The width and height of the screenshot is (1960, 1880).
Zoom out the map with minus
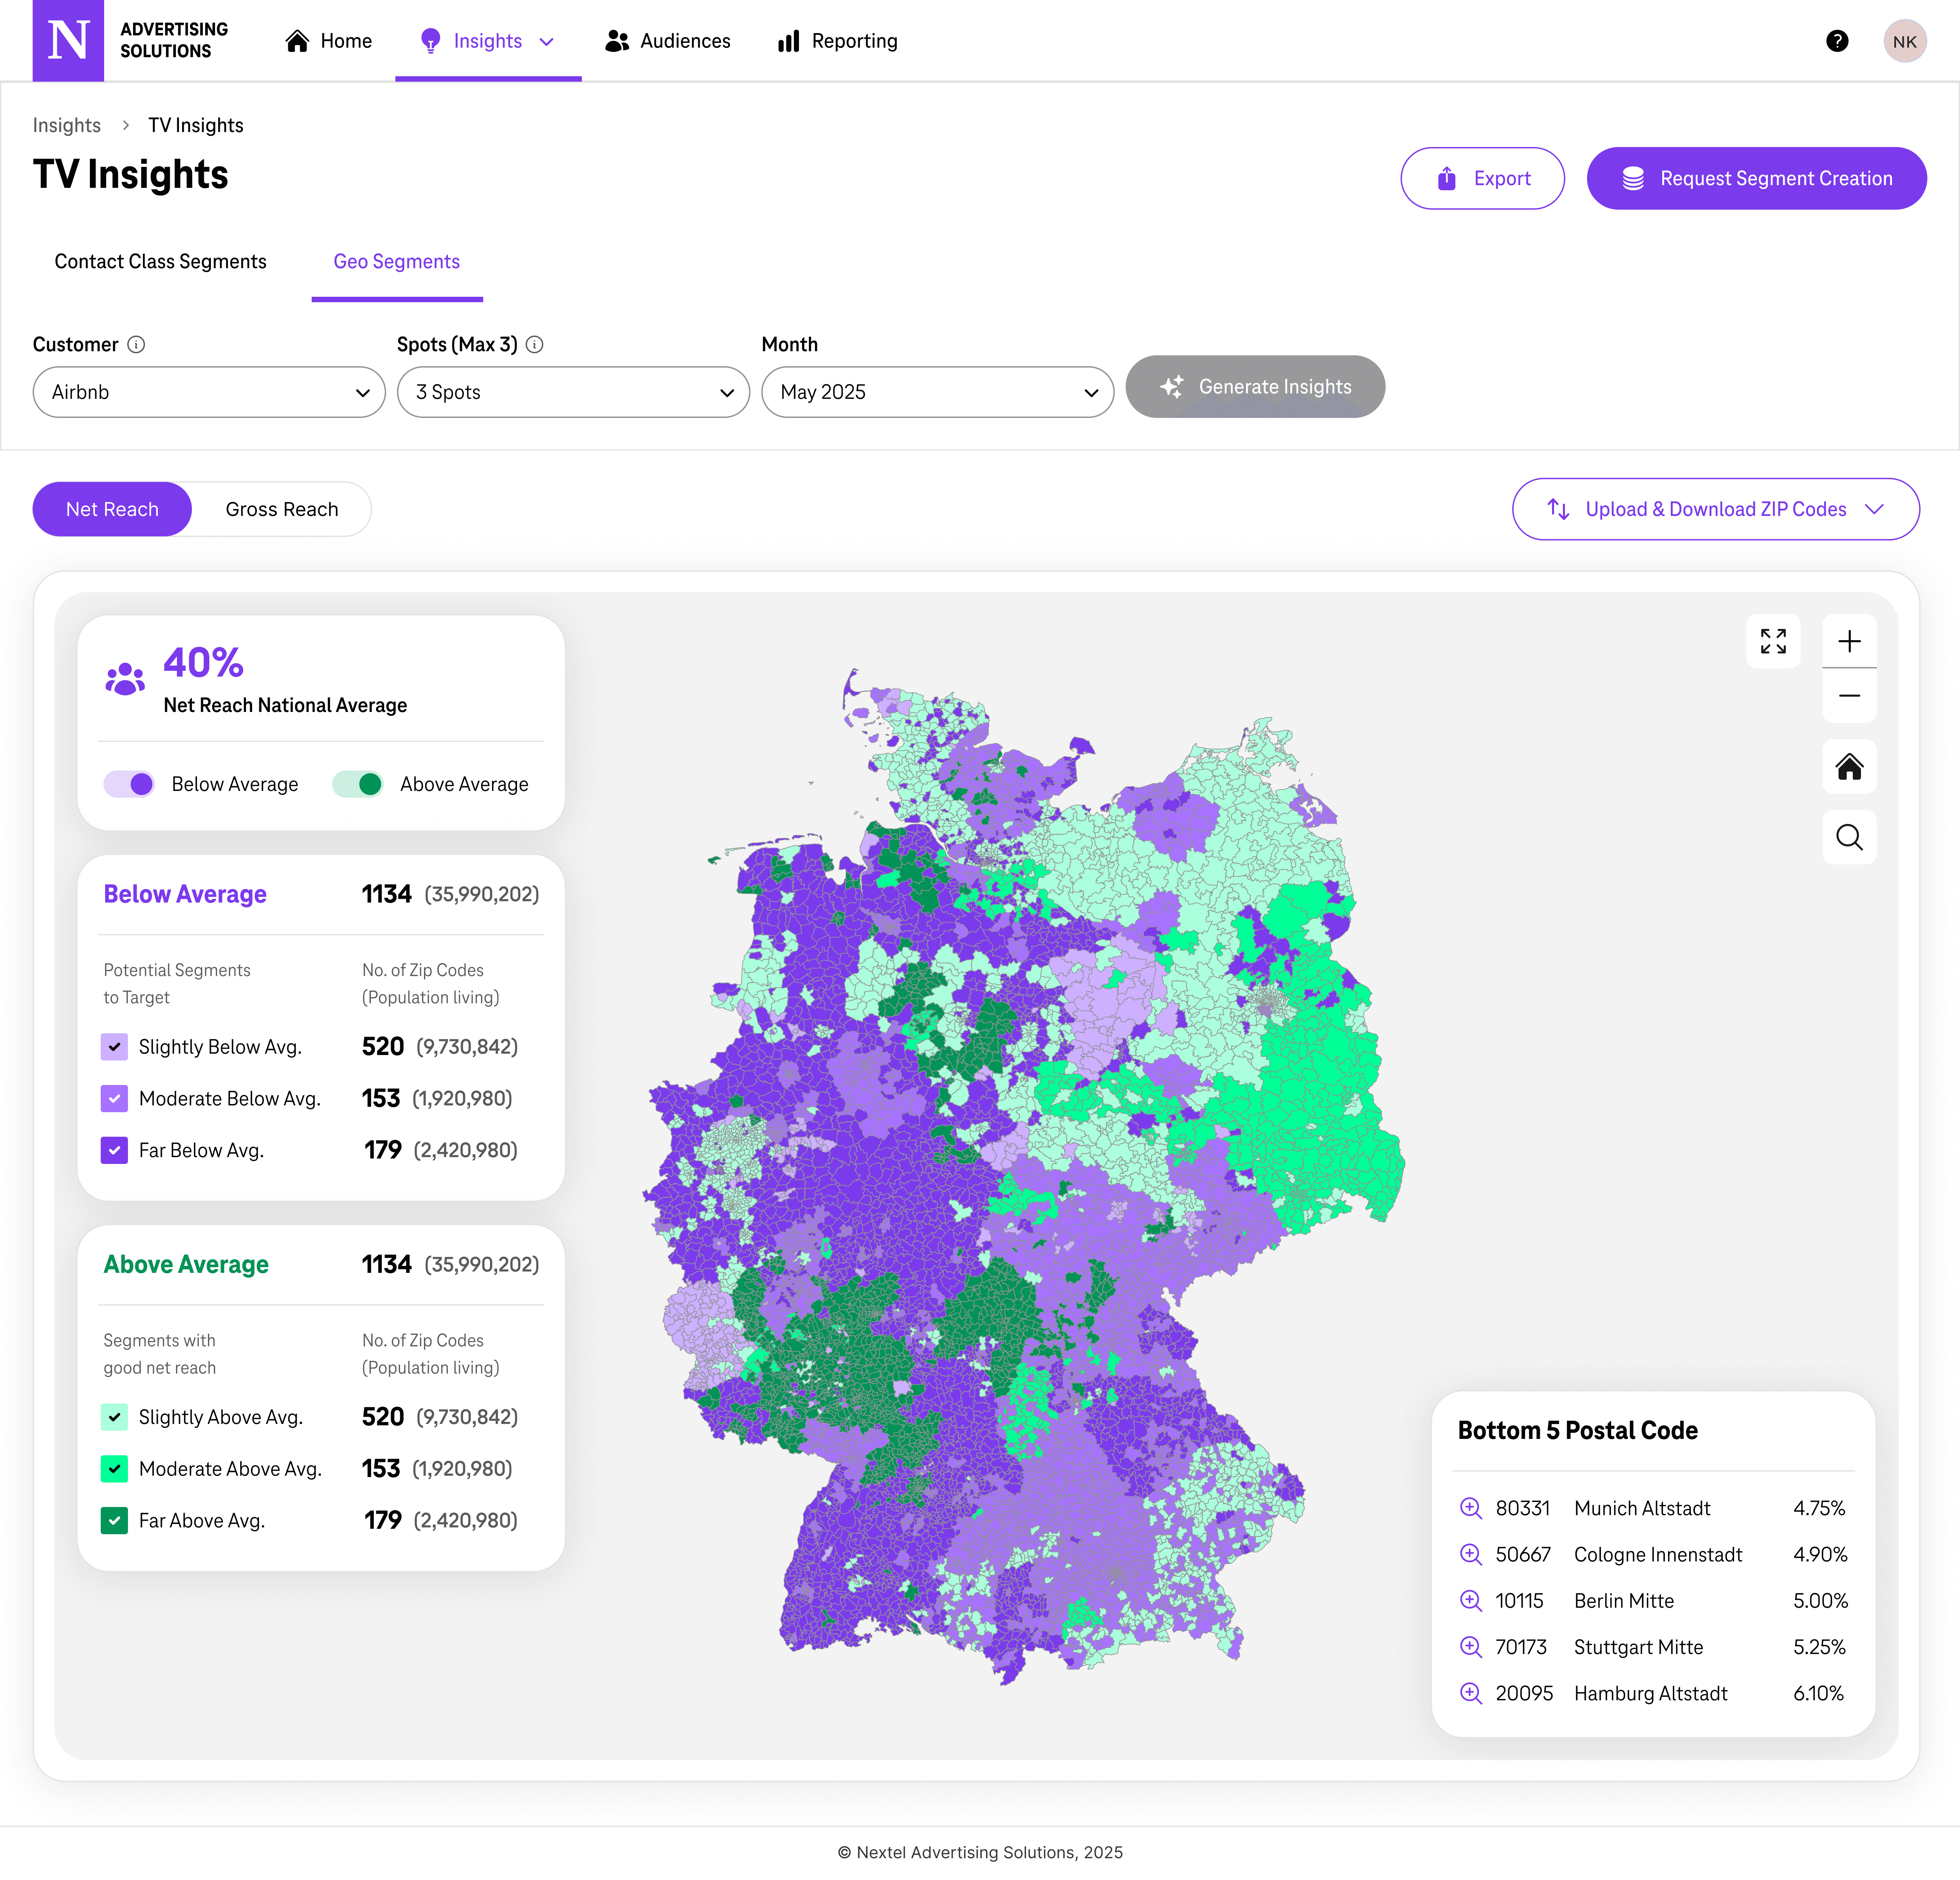(1849, 696)
